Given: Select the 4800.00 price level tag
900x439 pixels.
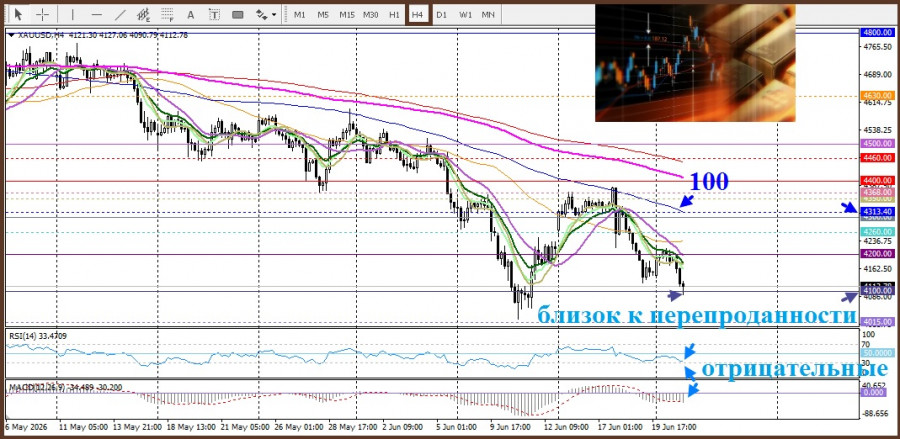Looking at the screenshot, I should click(877, 33).
